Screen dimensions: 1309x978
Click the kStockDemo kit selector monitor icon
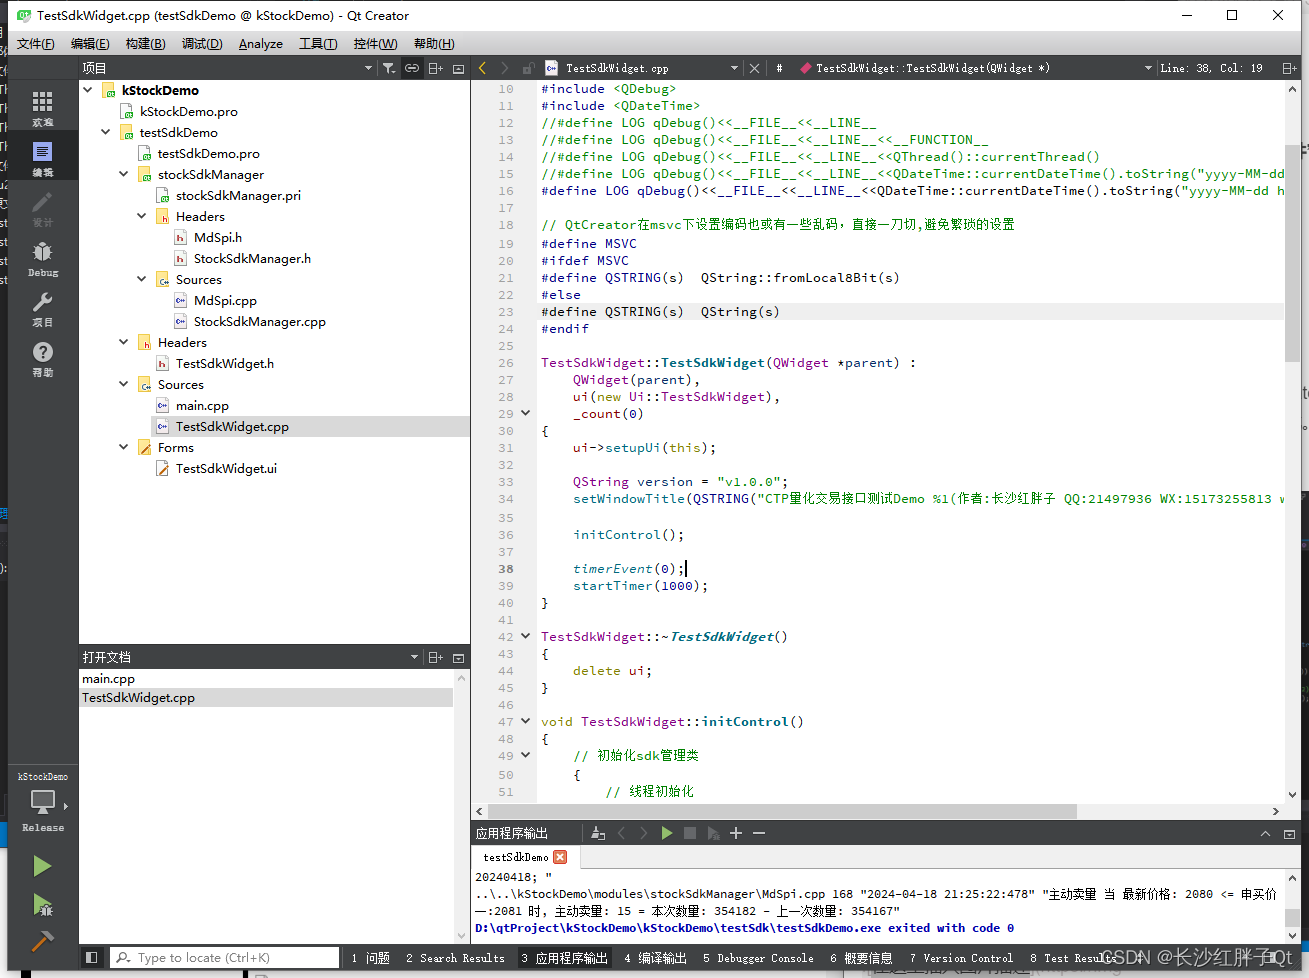click(42, 803)
